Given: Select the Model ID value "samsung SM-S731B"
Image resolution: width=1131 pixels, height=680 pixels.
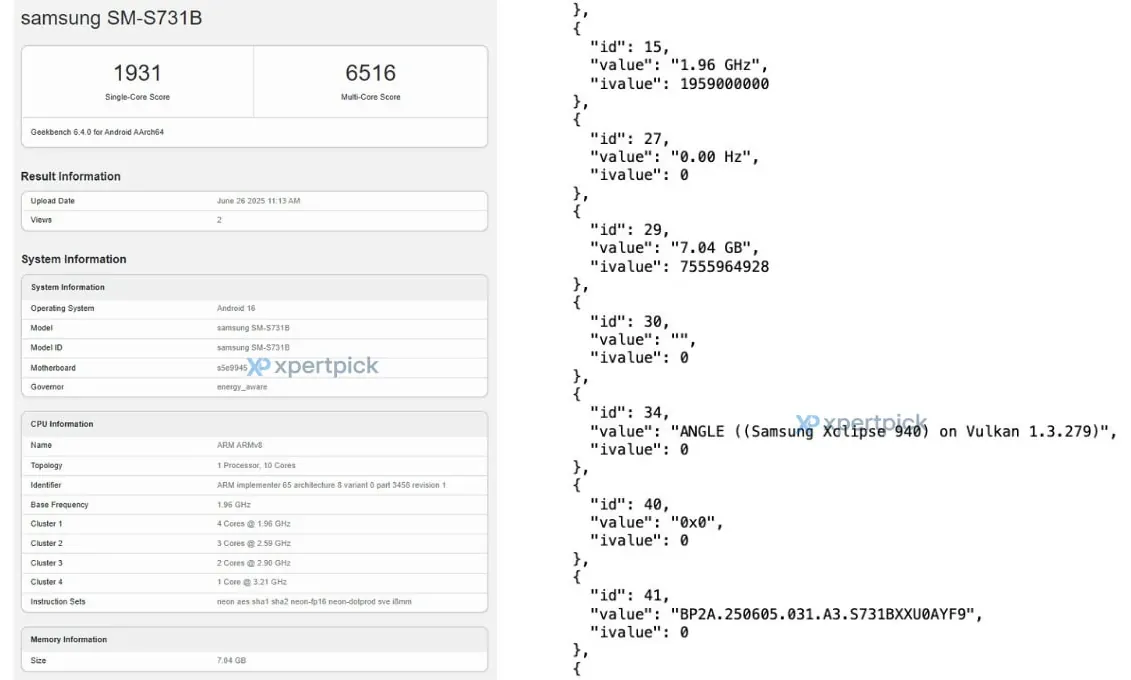Looking at the screenshot, I should [253, 348].
